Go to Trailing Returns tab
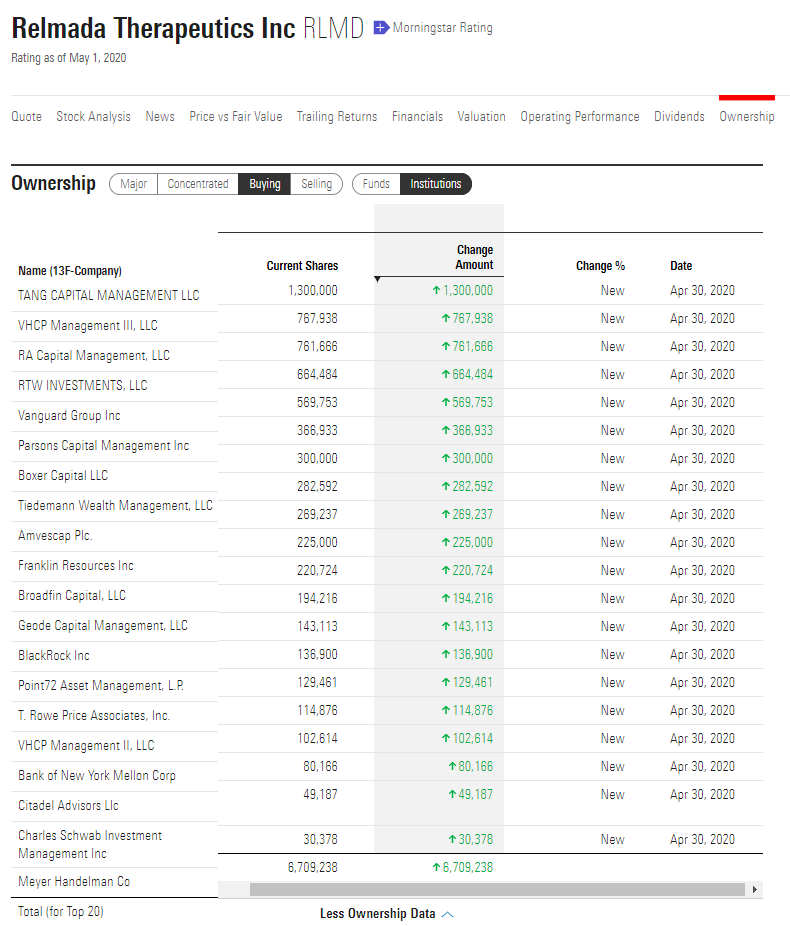Viewport: 790px width, 926px height. click(337, 116)
